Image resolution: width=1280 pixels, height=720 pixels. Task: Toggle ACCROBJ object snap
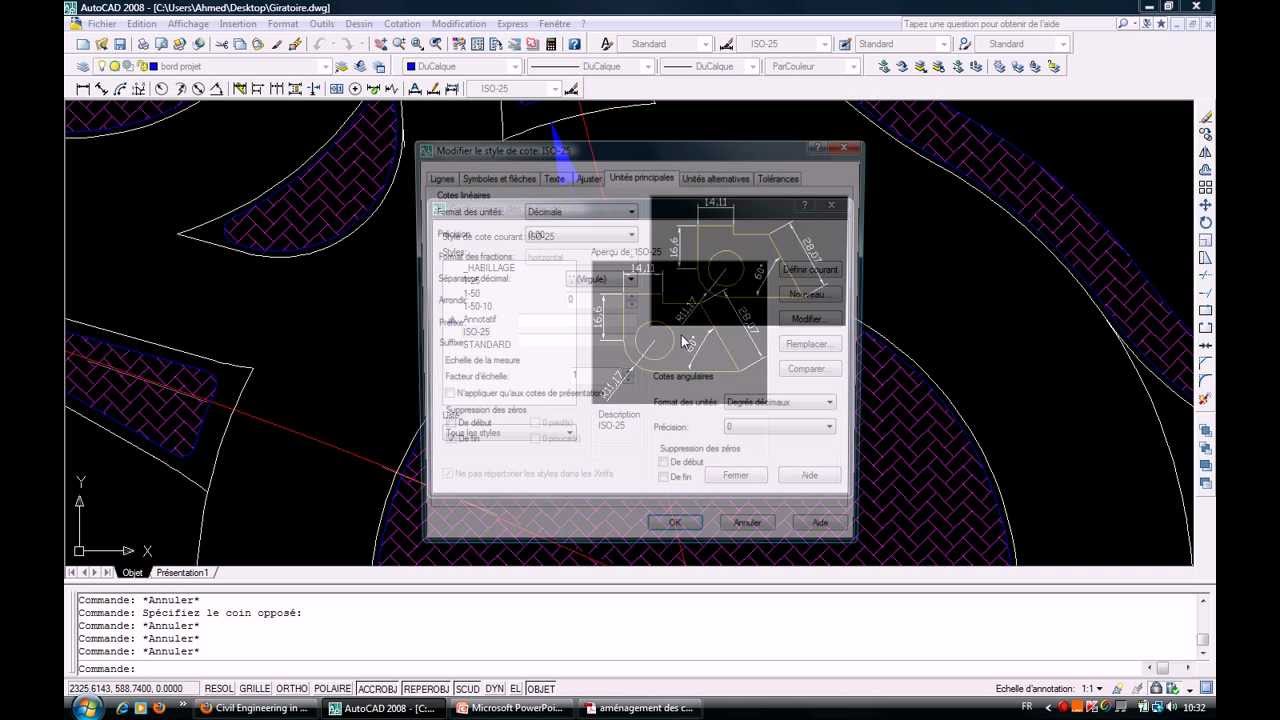coord(377,689)
